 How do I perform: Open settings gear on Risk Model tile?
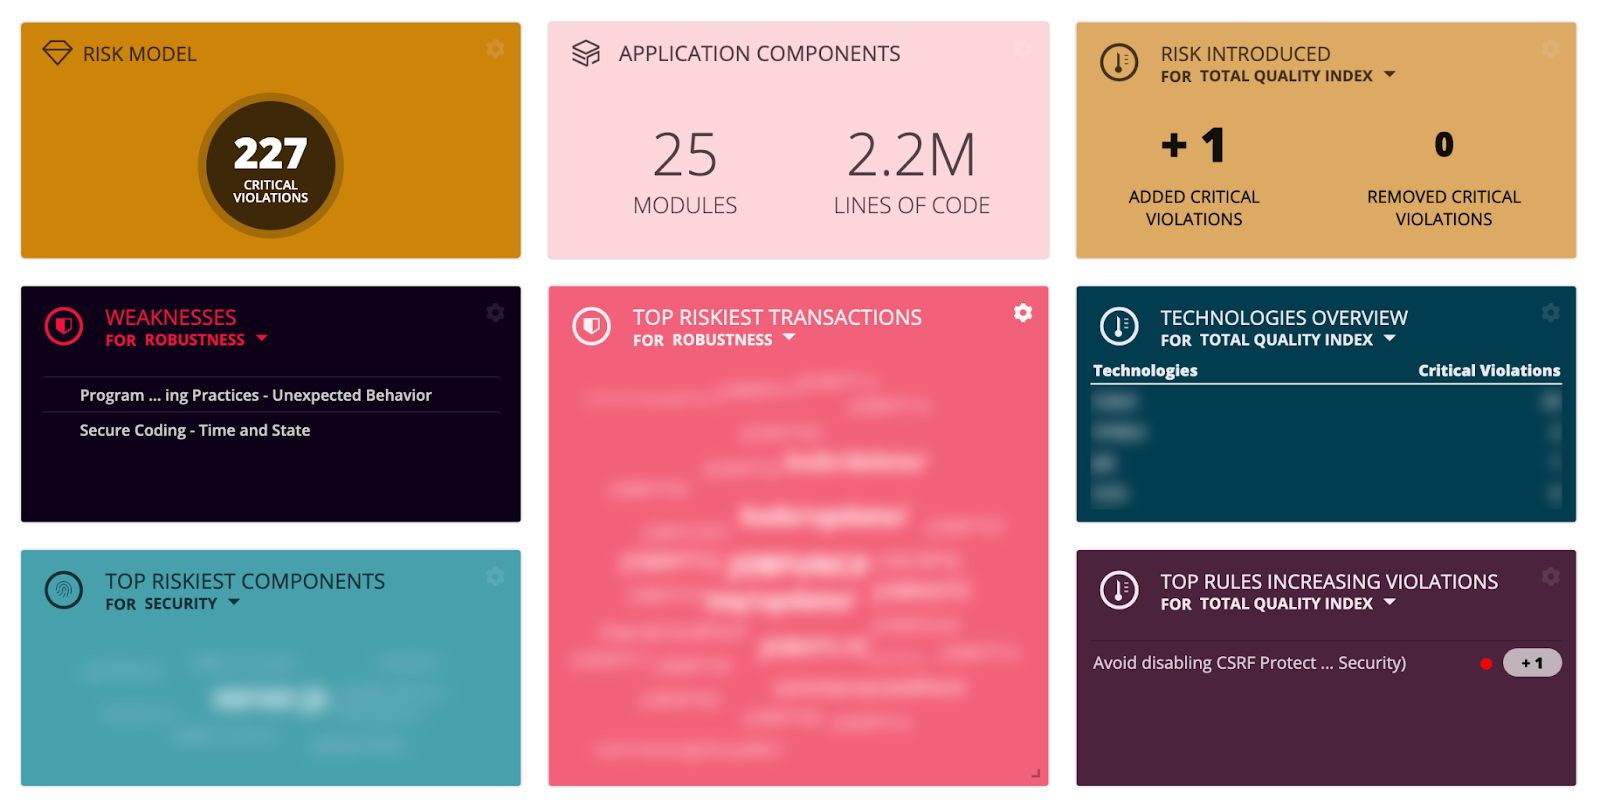(495, 49)
